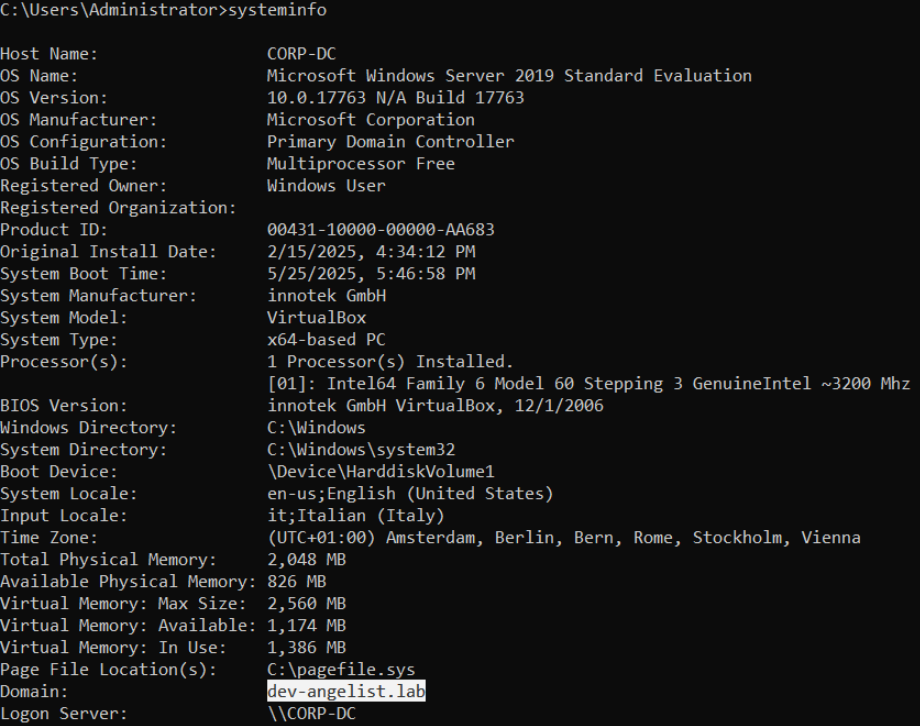Click the OS version 10.0.17763 build text
The height and width of the screenshot is (726, 920).
[x=395, y=98]
